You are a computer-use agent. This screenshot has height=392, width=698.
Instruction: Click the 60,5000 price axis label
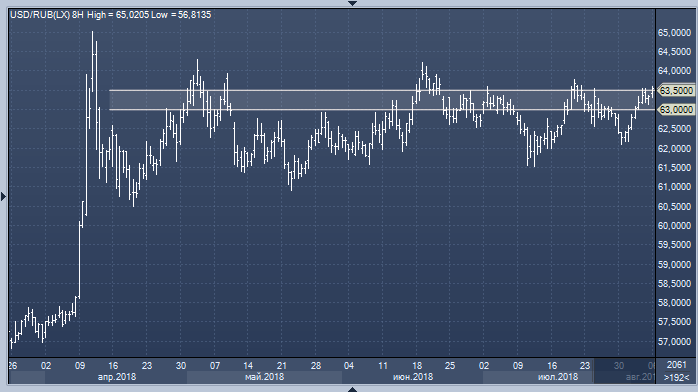[x=674, y=206]
